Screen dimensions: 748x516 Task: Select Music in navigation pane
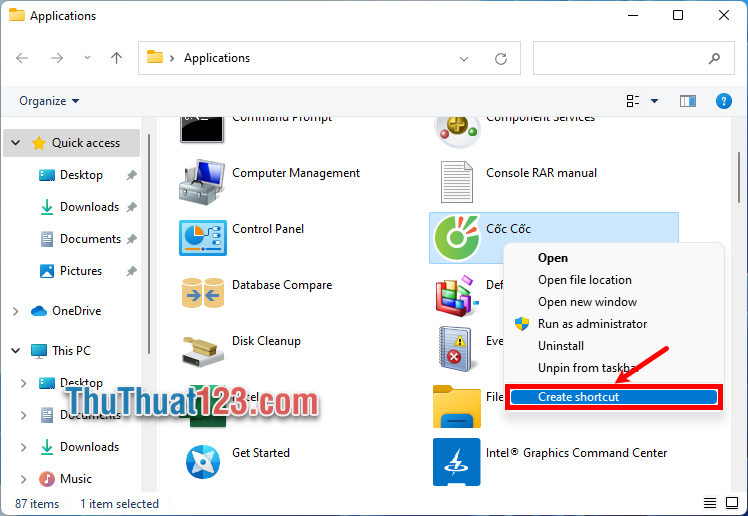coord(75,479)
